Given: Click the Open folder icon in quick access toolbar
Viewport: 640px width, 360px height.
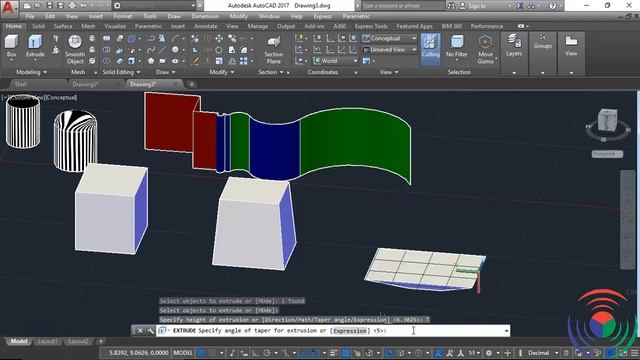Looking at the screenshot, I should coord(38,6).
